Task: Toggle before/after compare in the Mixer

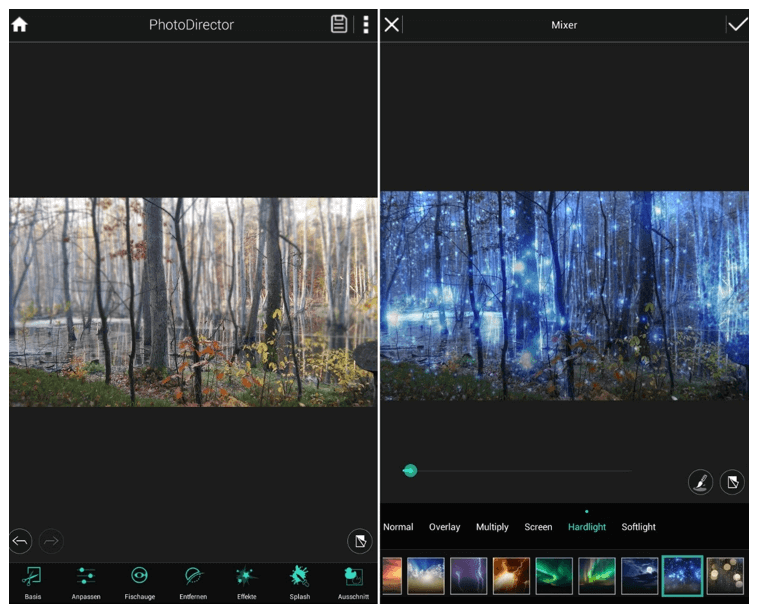Action: coord(732,483)
